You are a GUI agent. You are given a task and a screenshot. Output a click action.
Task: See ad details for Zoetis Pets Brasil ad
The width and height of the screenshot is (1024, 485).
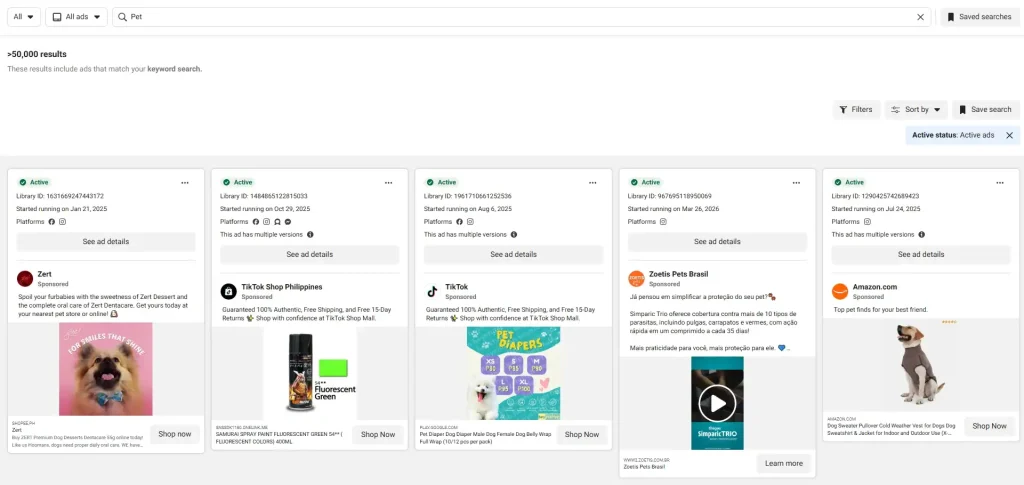(717, 242)
